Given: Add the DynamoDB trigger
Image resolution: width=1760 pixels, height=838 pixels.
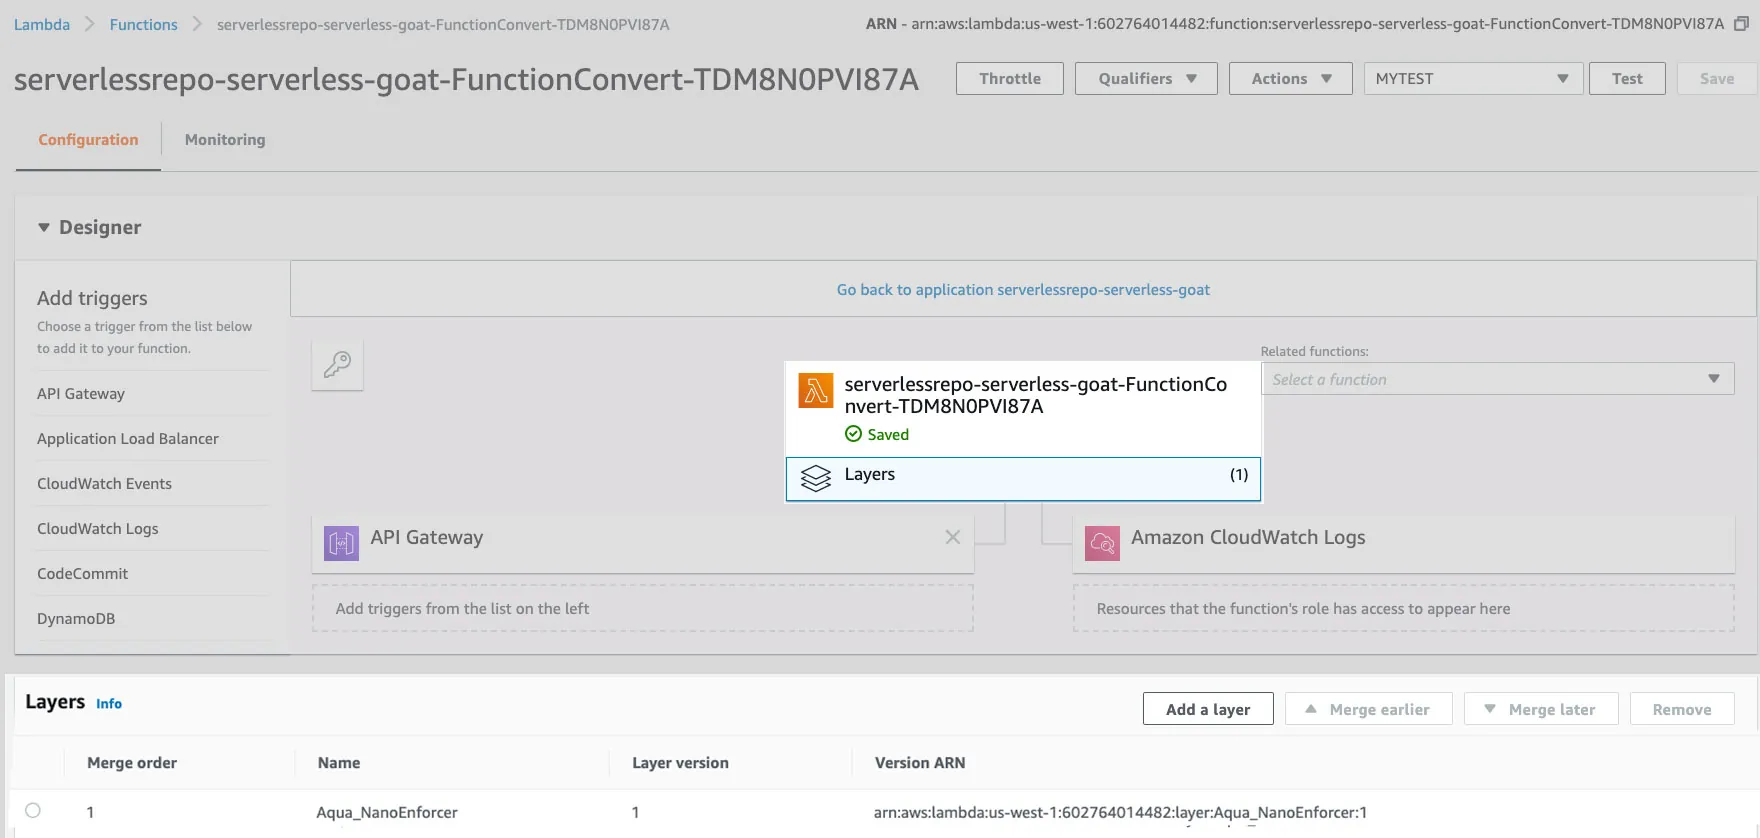Looking at the screenshot, I should (x=76, y=619).
